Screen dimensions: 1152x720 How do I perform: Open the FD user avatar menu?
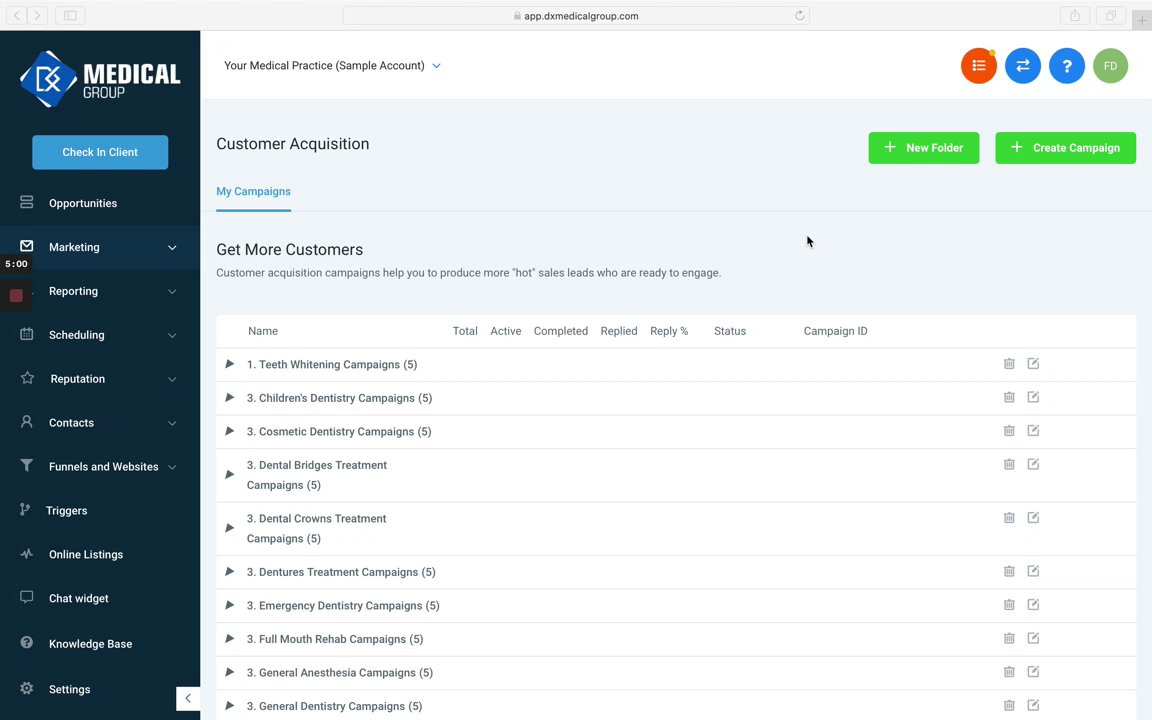pyautogui.click(x=1110, y=66)
